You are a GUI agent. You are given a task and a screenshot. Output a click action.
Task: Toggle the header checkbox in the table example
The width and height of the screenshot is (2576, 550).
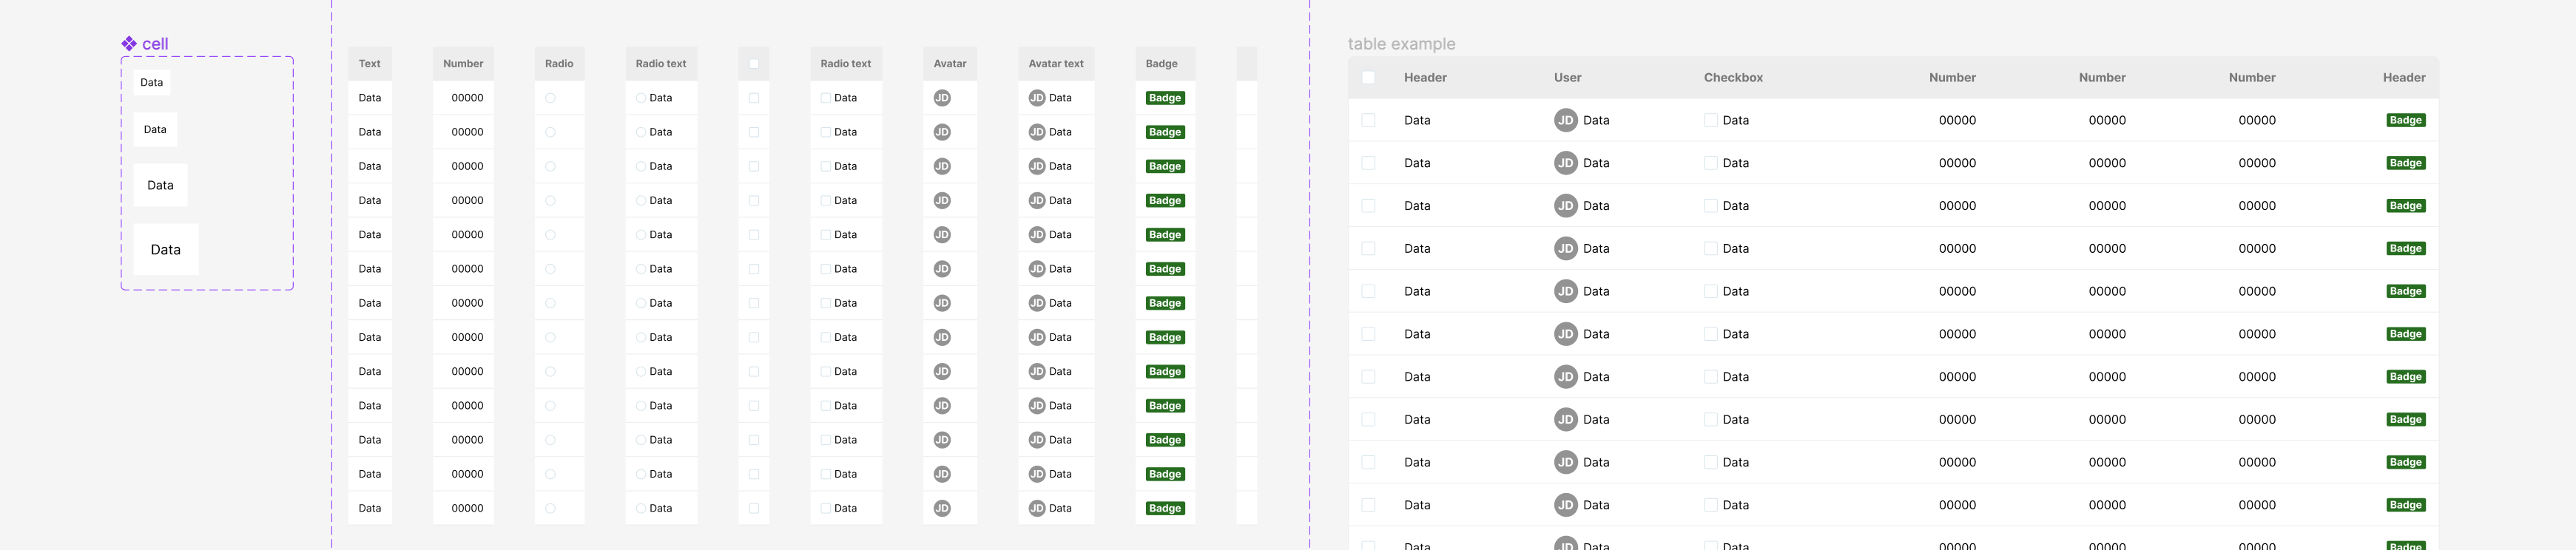point(1368,78)
